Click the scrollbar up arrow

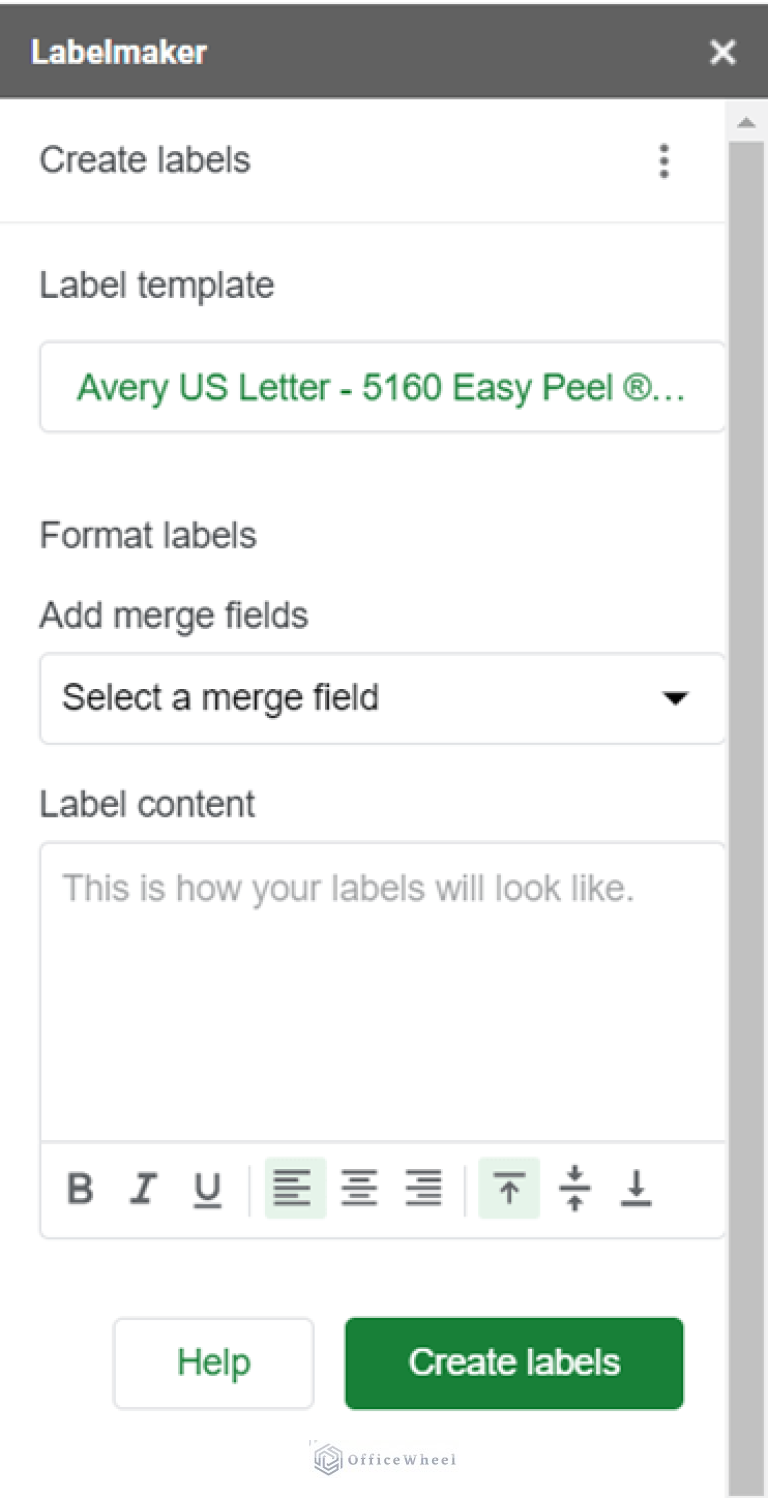(746, 121)
